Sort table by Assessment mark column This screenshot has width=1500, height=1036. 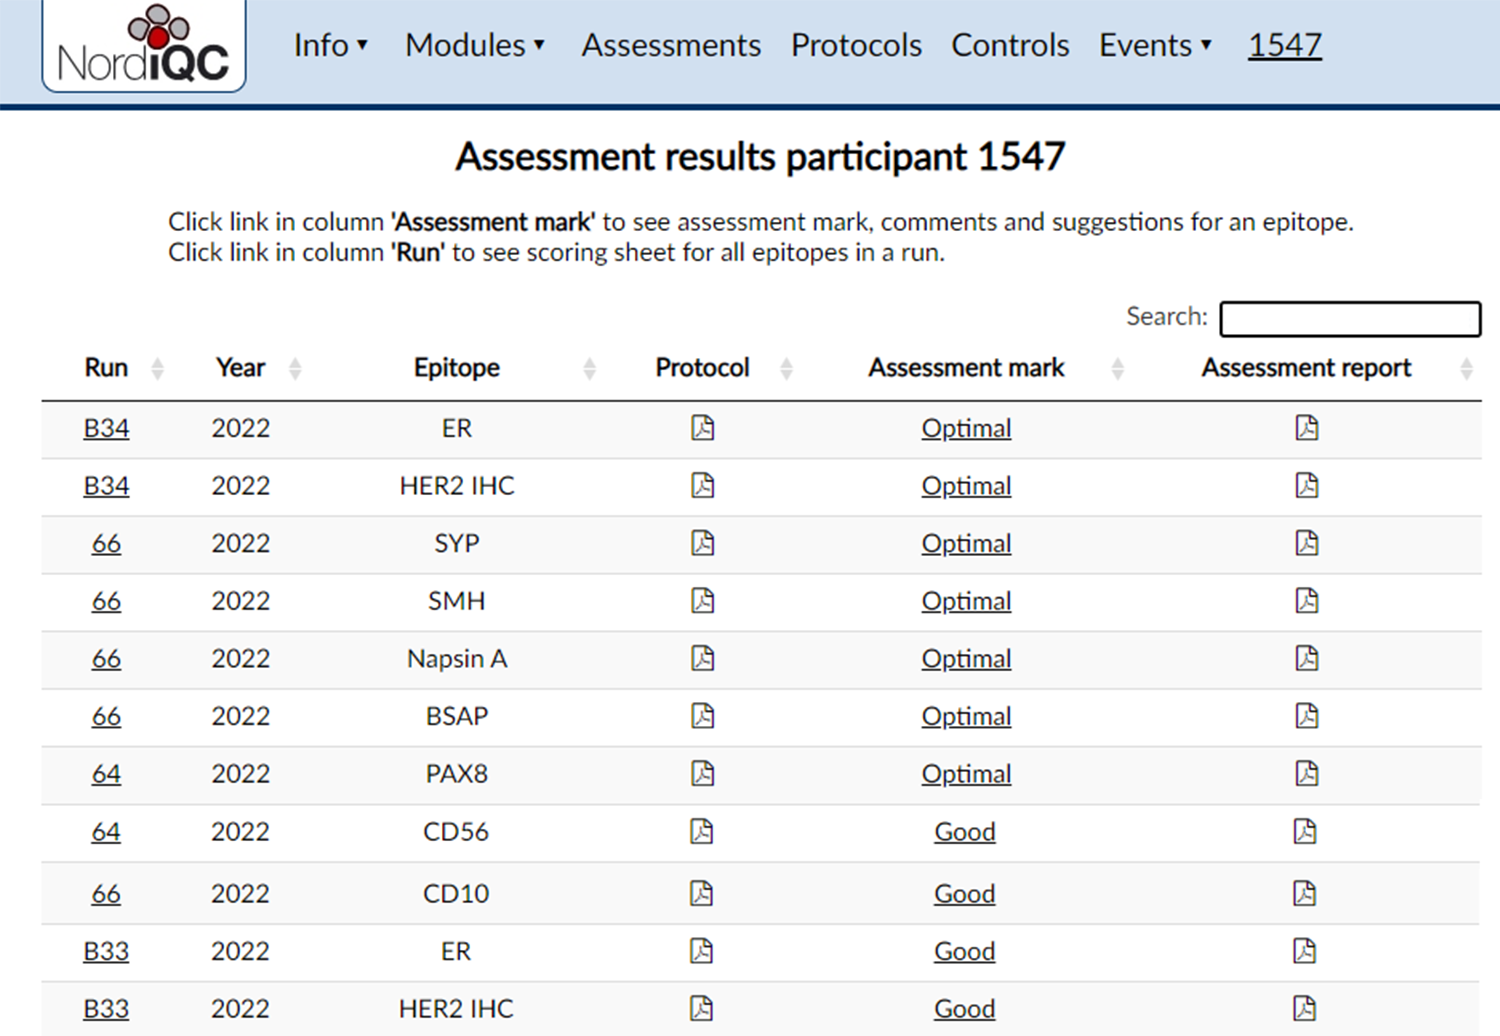tap(966, 368)
